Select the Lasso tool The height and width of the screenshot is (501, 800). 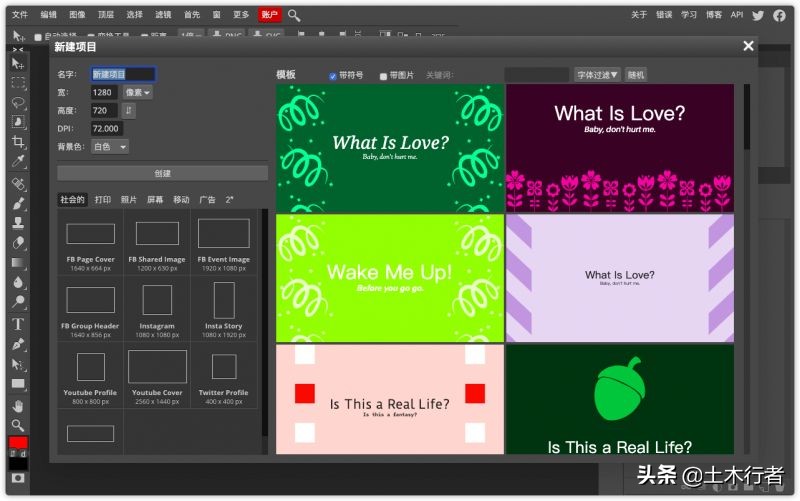18,103
